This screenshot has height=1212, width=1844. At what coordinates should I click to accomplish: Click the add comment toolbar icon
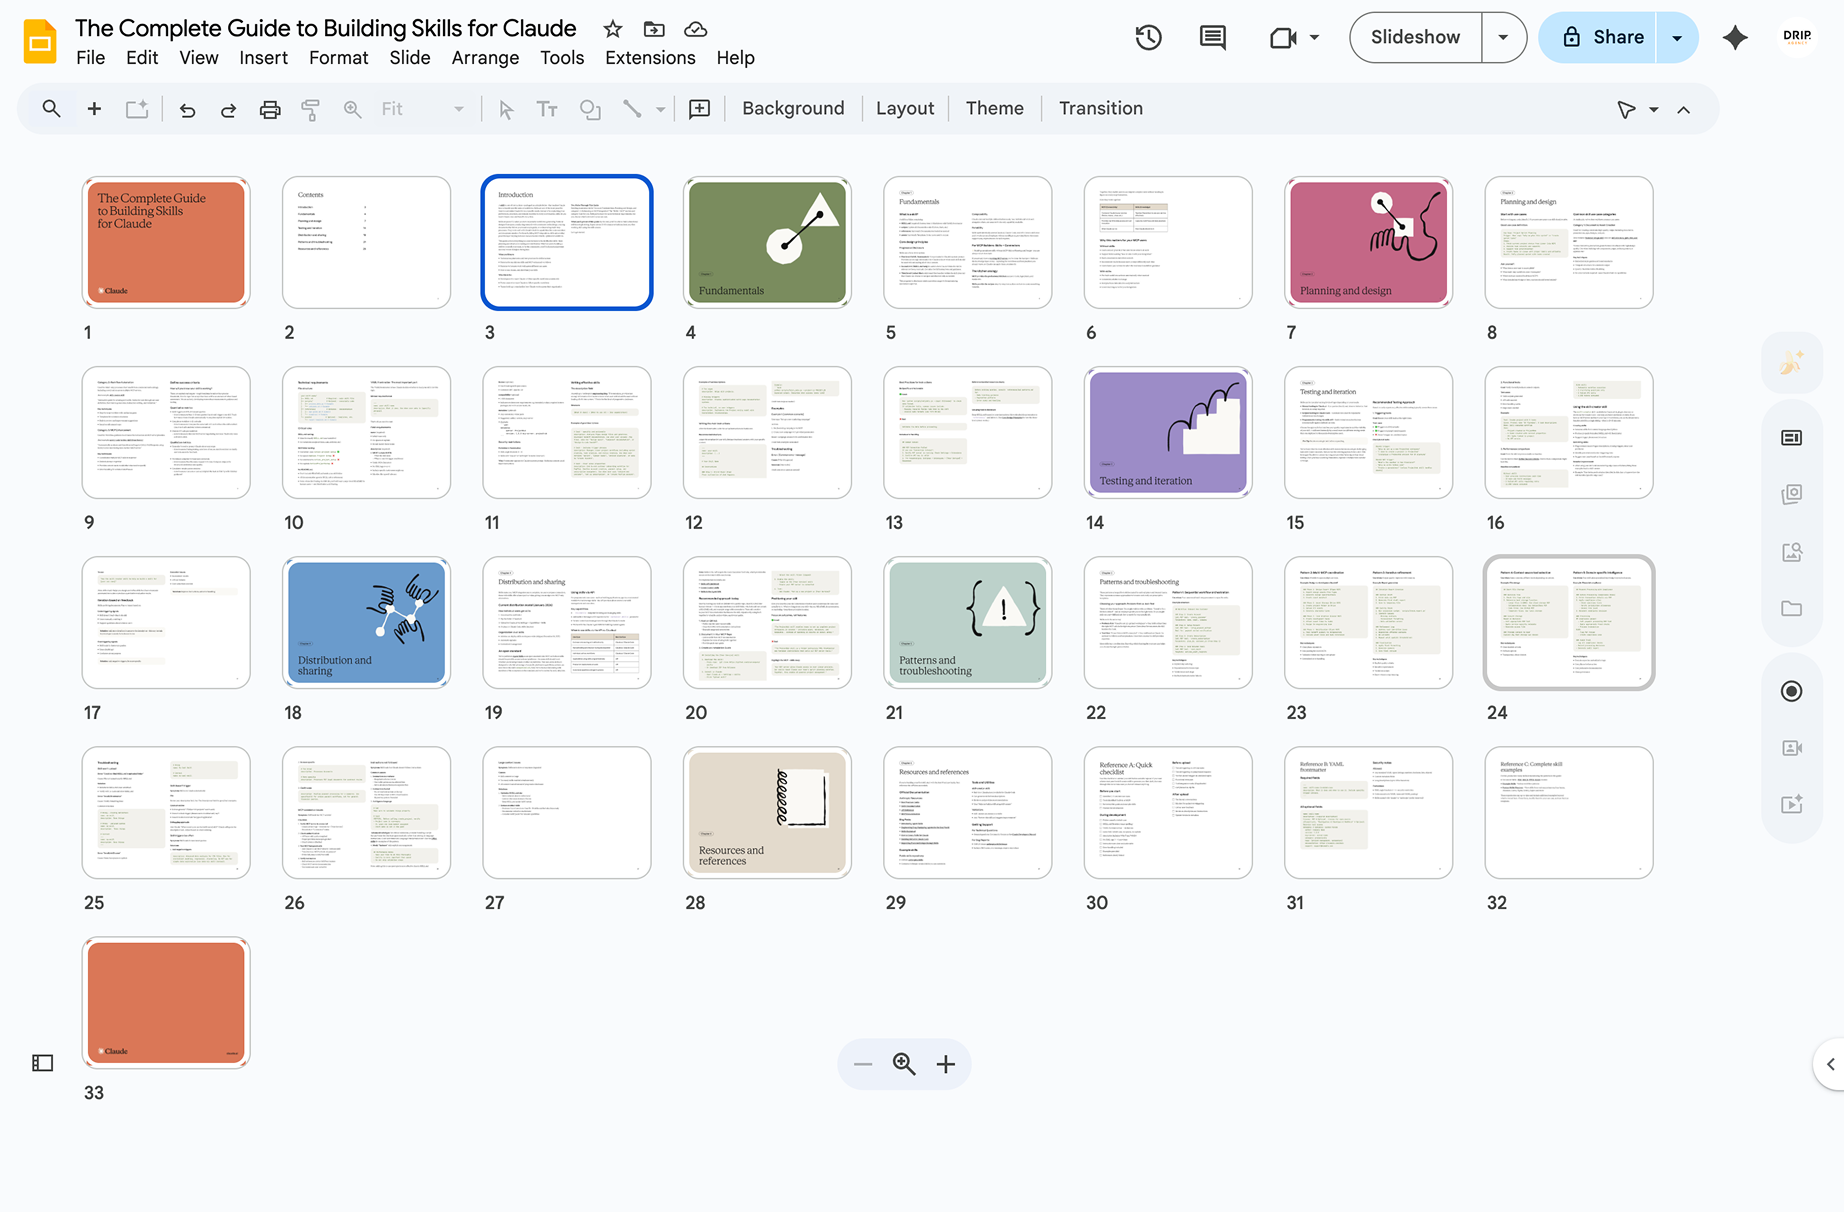(x=699, y=109)
